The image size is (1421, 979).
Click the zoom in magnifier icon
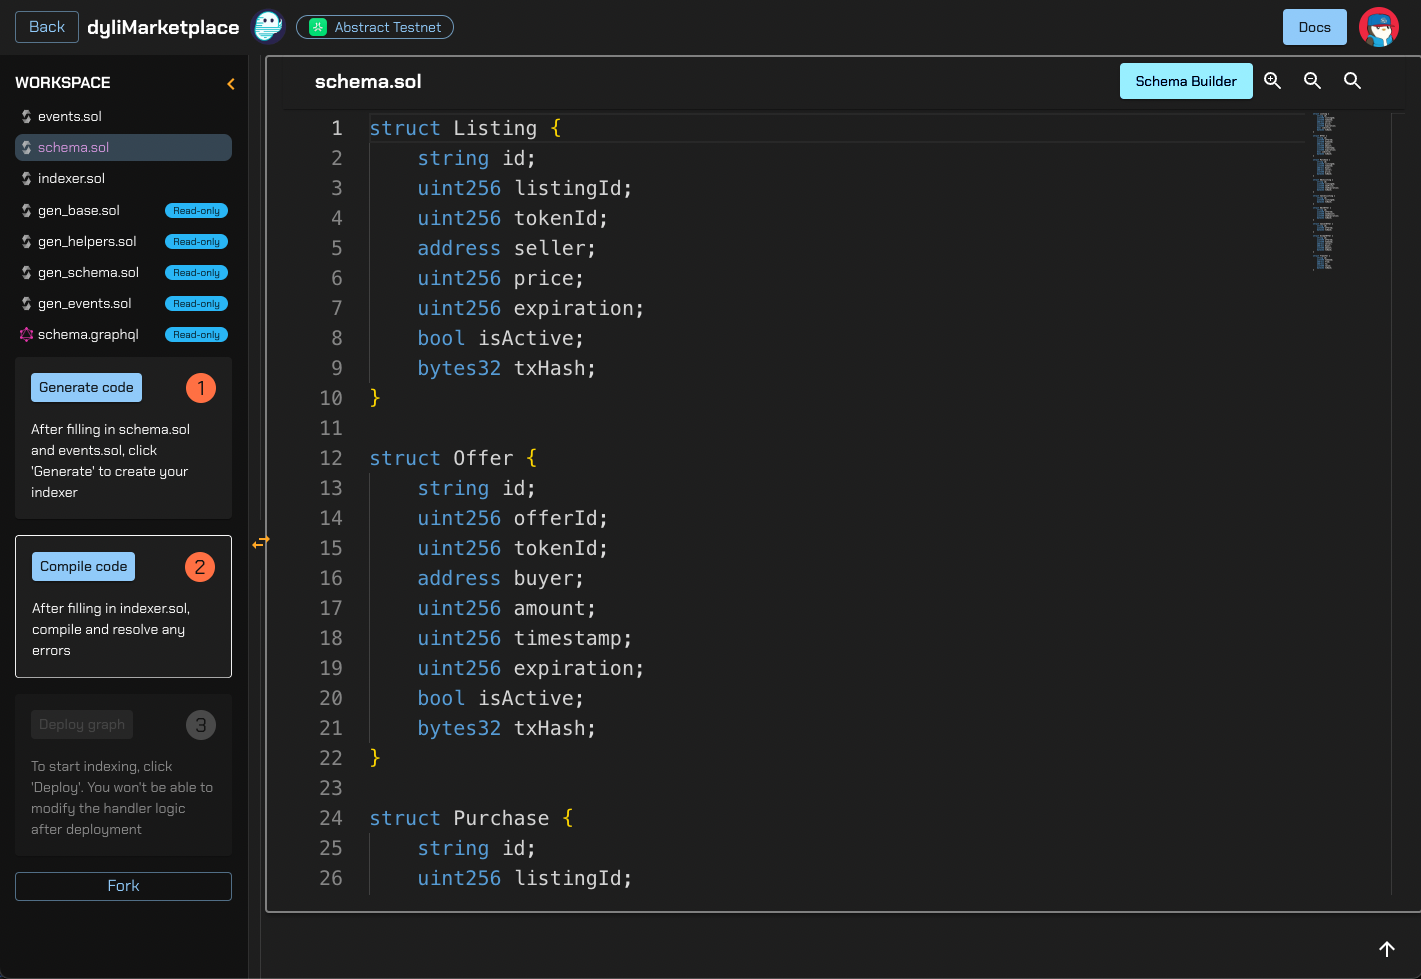point(1272,81)
